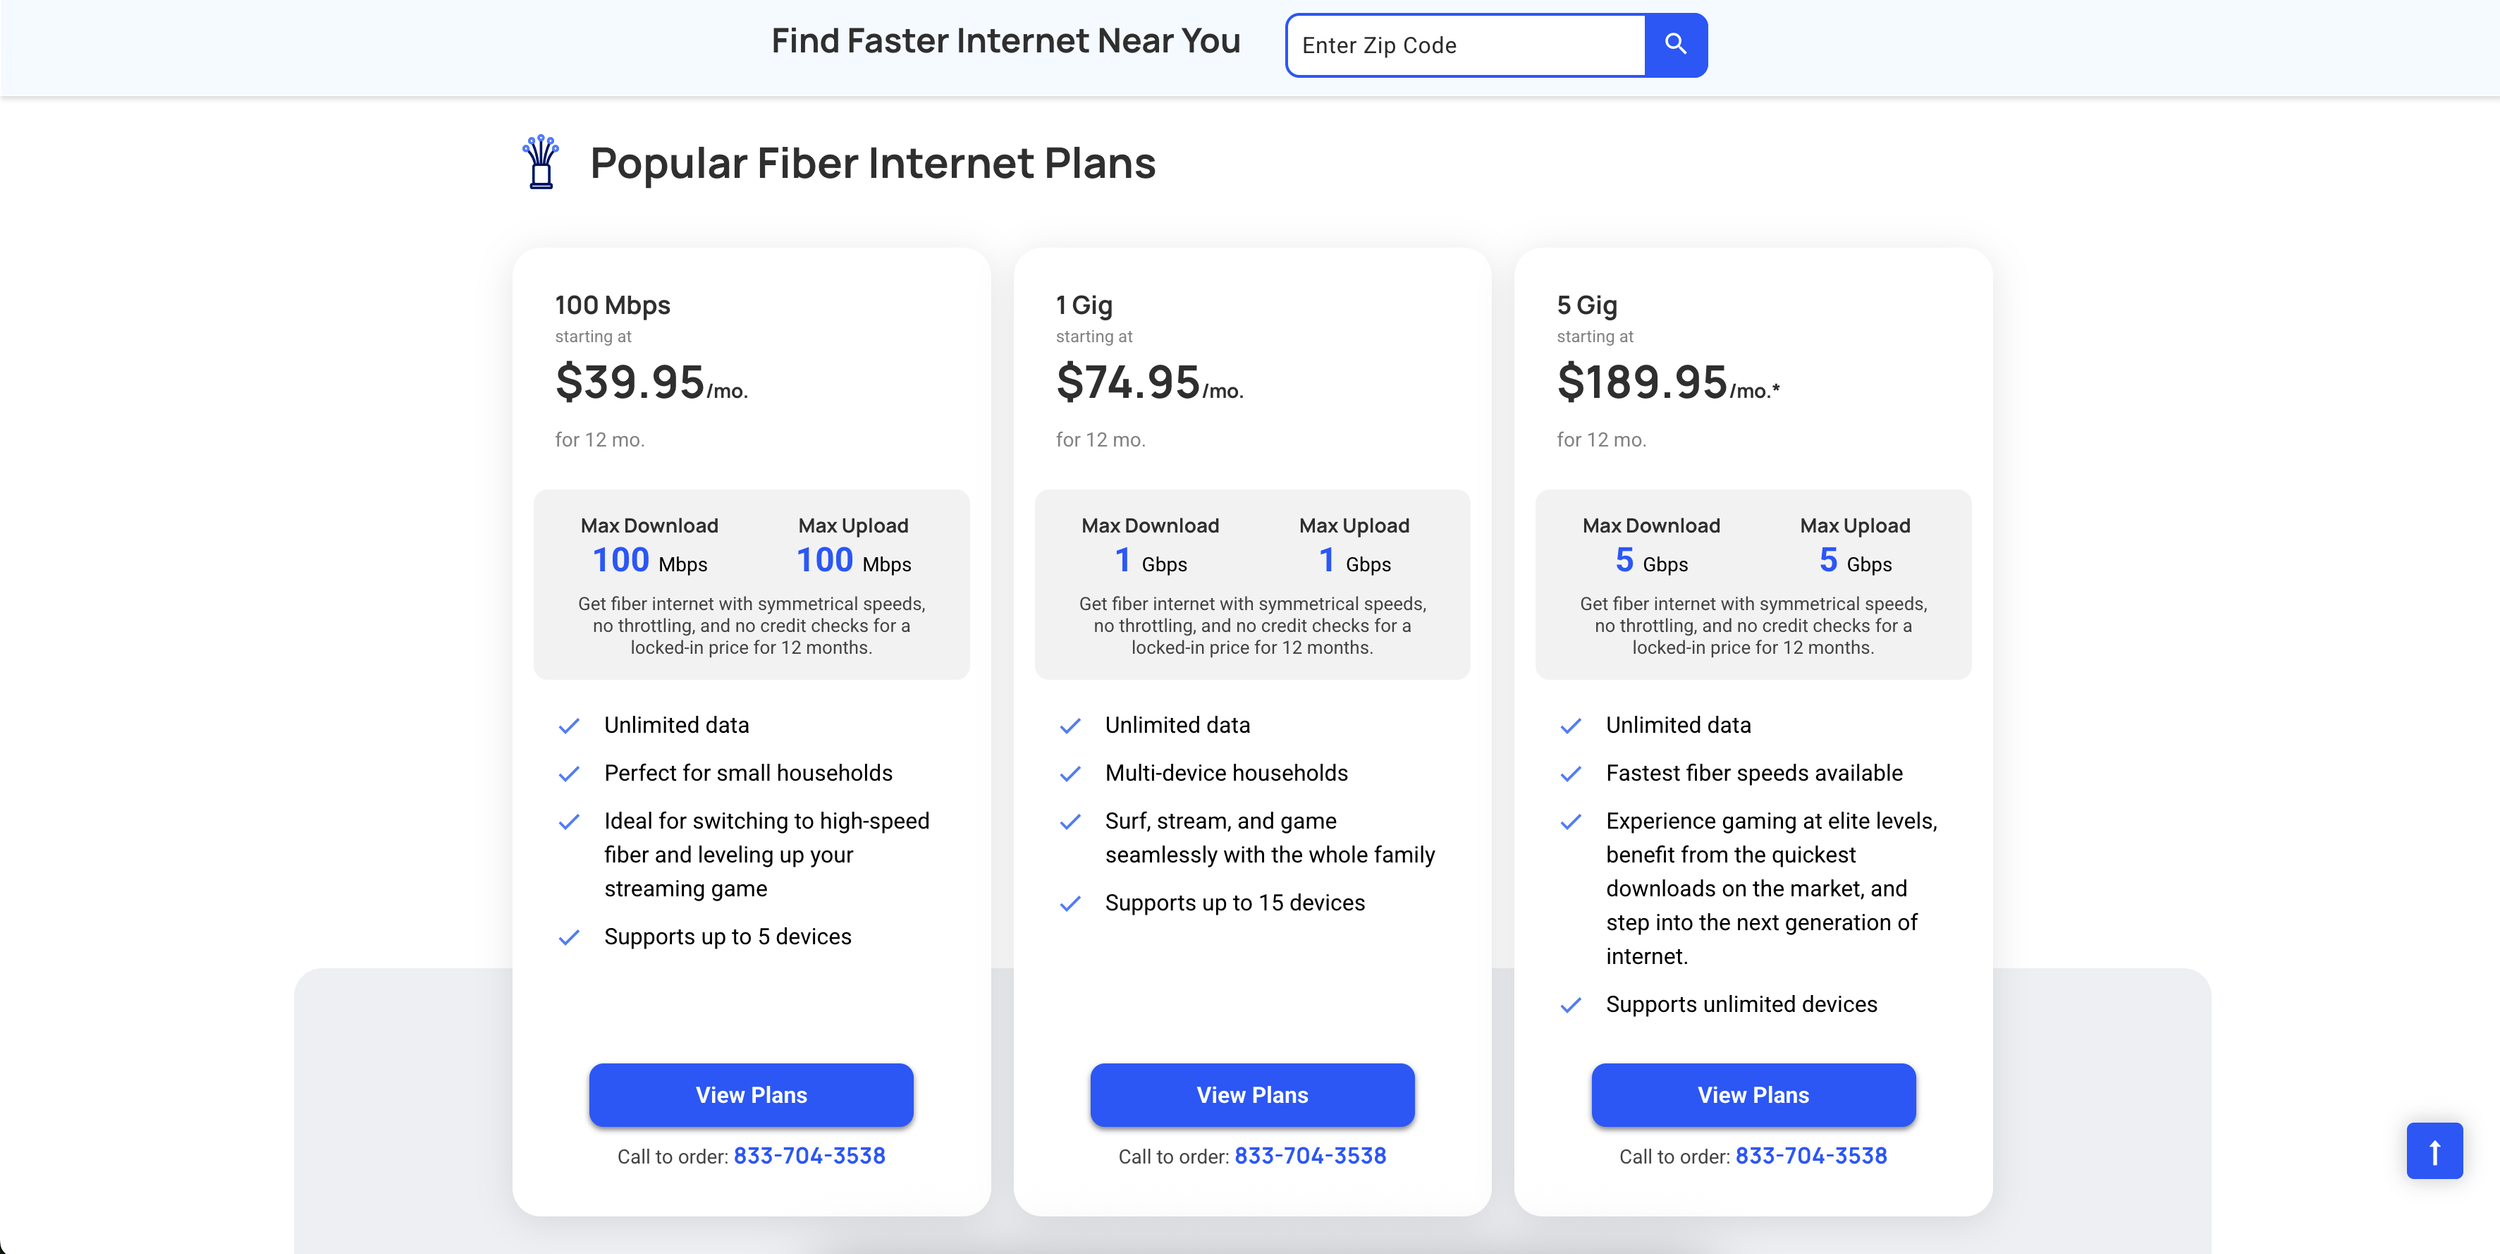Click the Popular Fiber Internet Plans heading
Image resolution: width=2500 pixels, height=1254 pixels.
872,163
